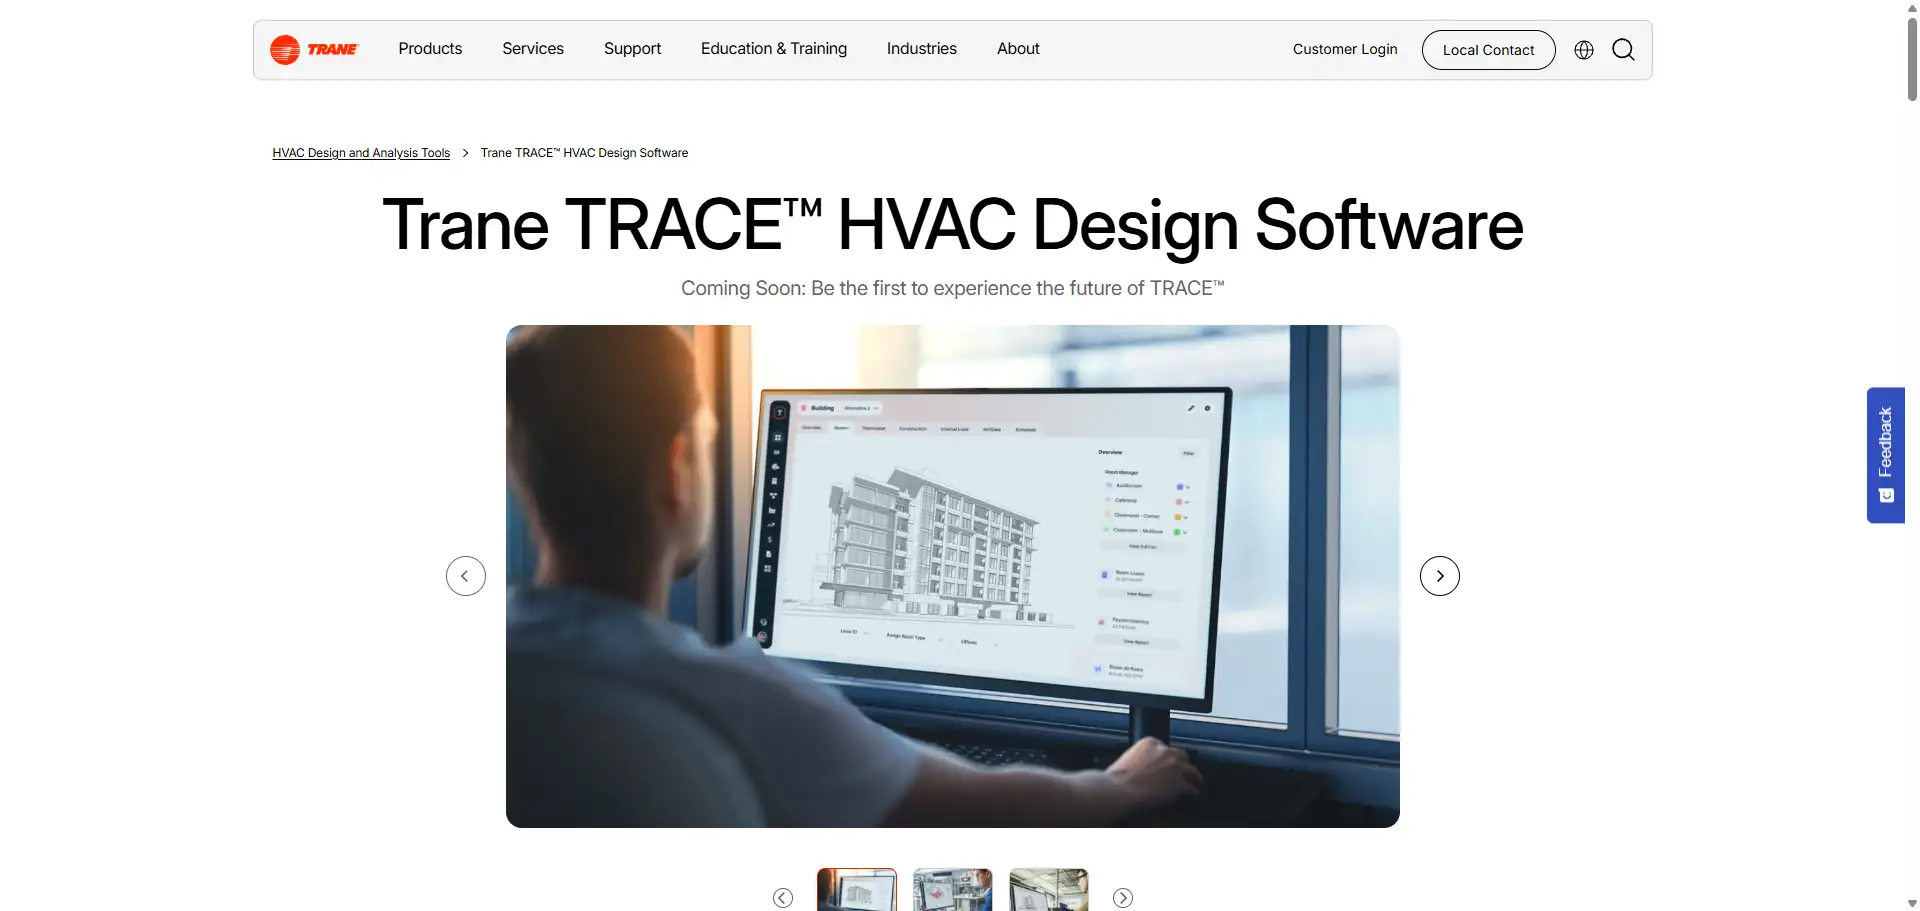Click previous arrow beside thumbnails

coord(783,898)
